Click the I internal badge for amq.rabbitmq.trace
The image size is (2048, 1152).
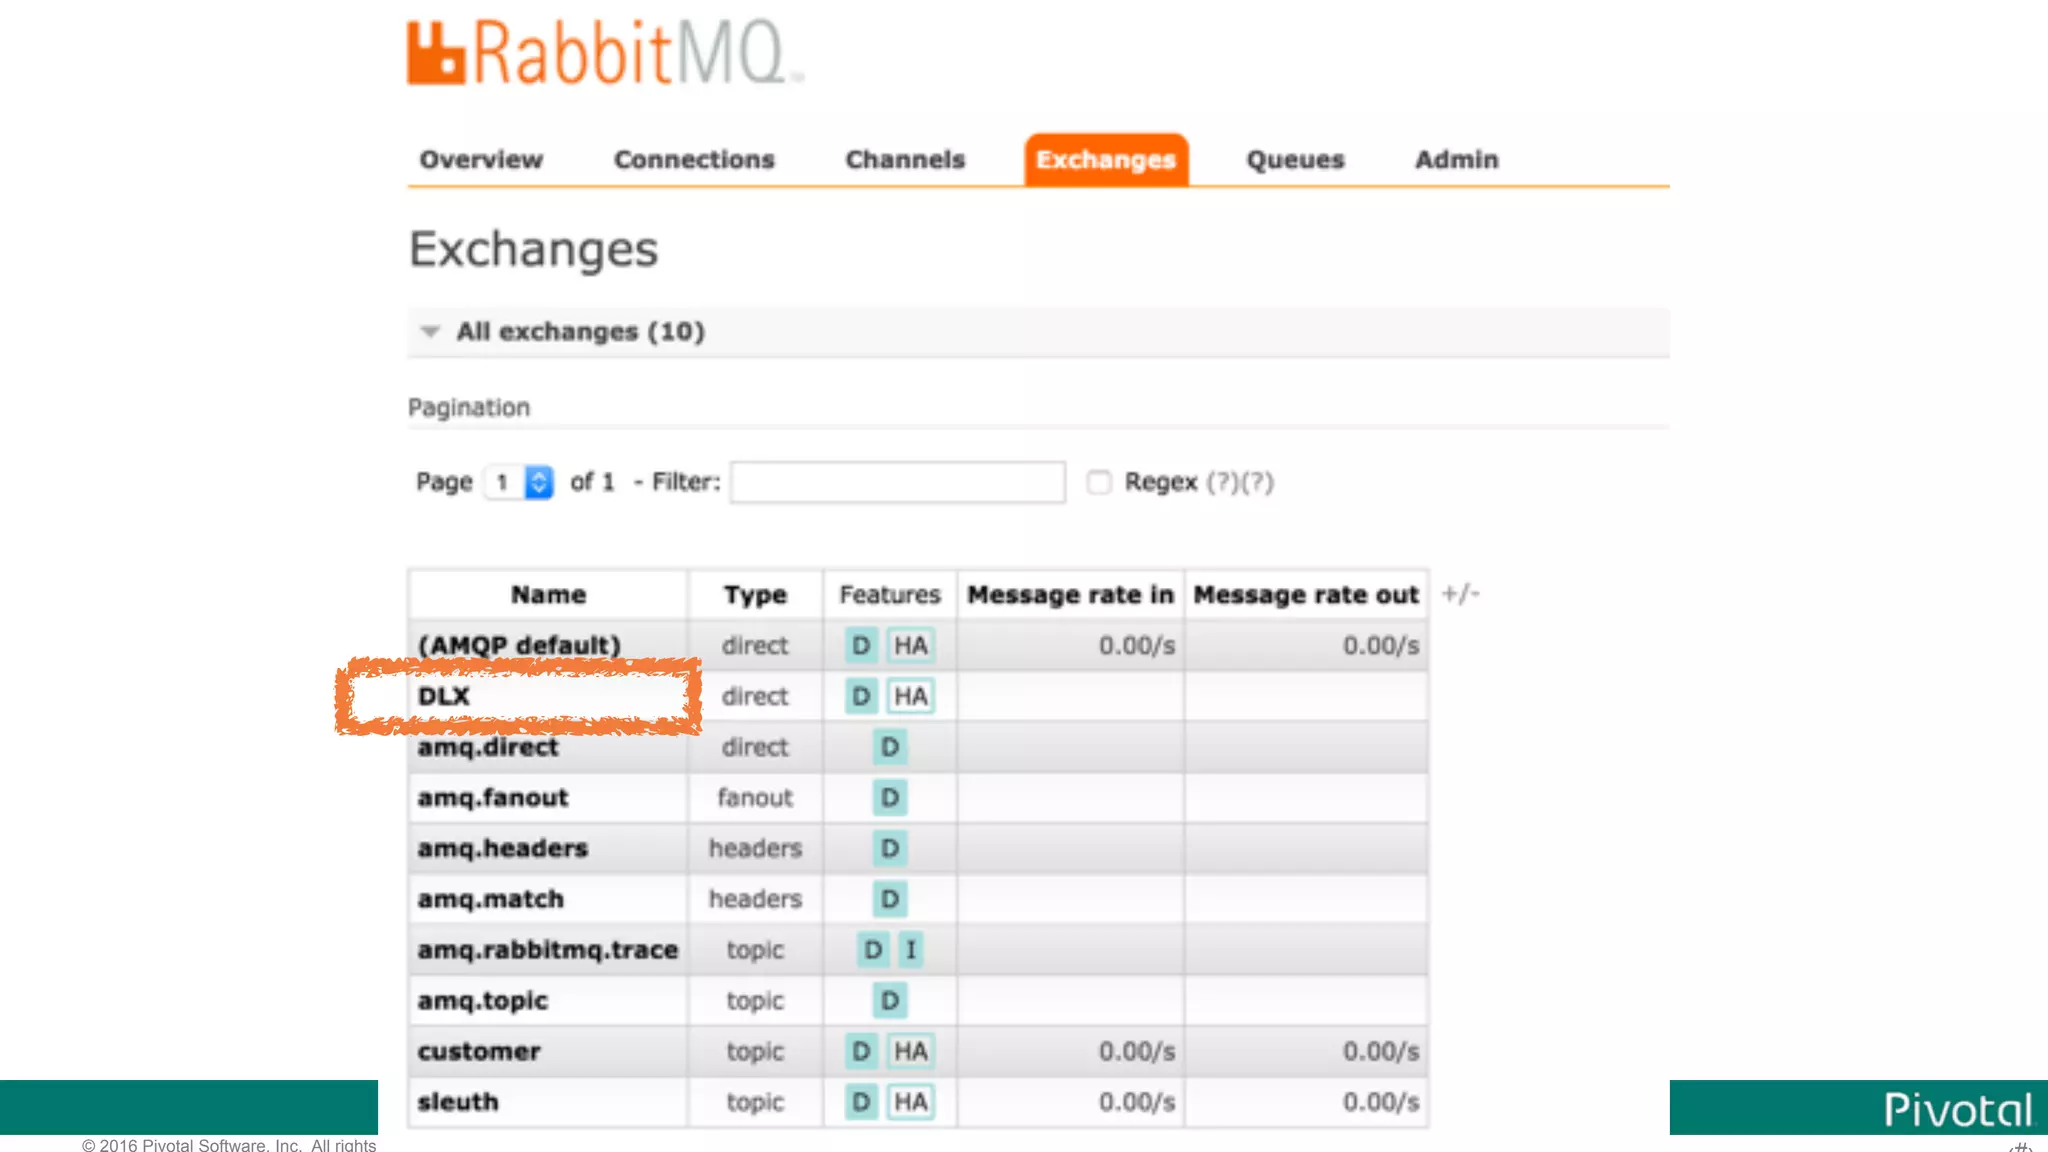pos(910,950)
